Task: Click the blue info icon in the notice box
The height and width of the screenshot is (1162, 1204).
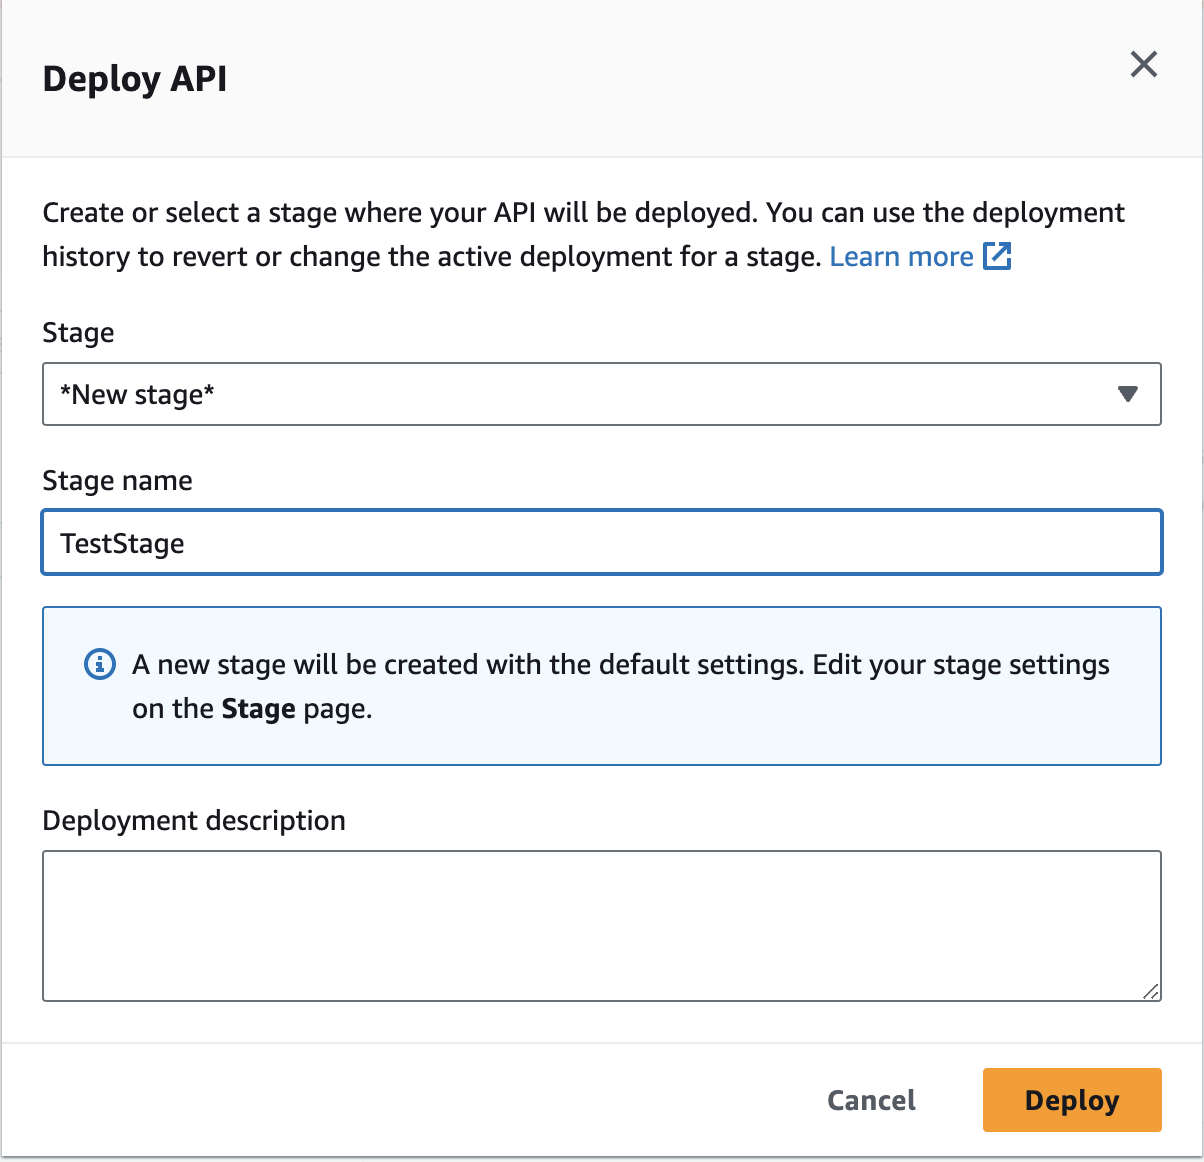Action: coord(99,664)
